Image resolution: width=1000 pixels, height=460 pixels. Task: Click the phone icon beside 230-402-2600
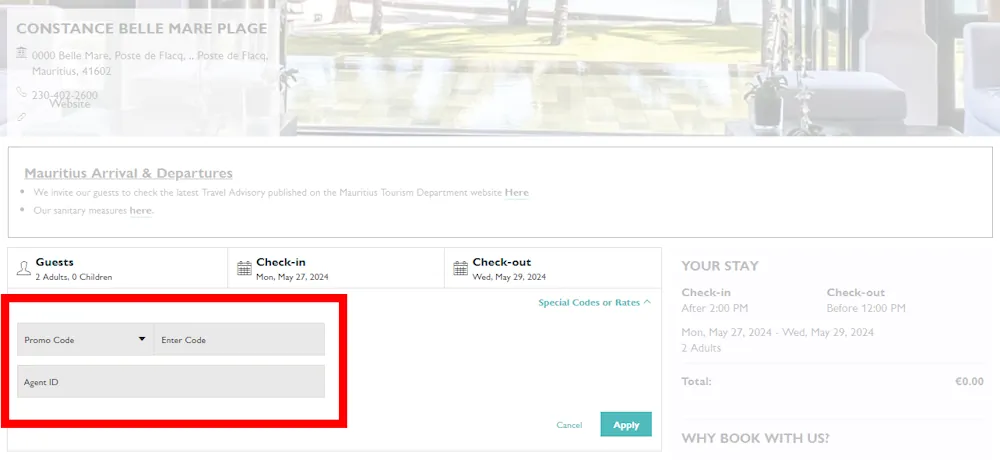point(21,91)
